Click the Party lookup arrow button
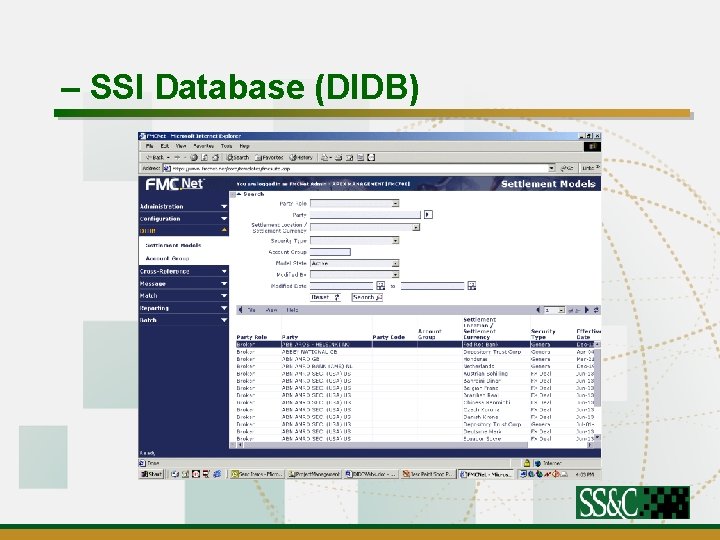720x540 pixels. (x=428, y=215)
